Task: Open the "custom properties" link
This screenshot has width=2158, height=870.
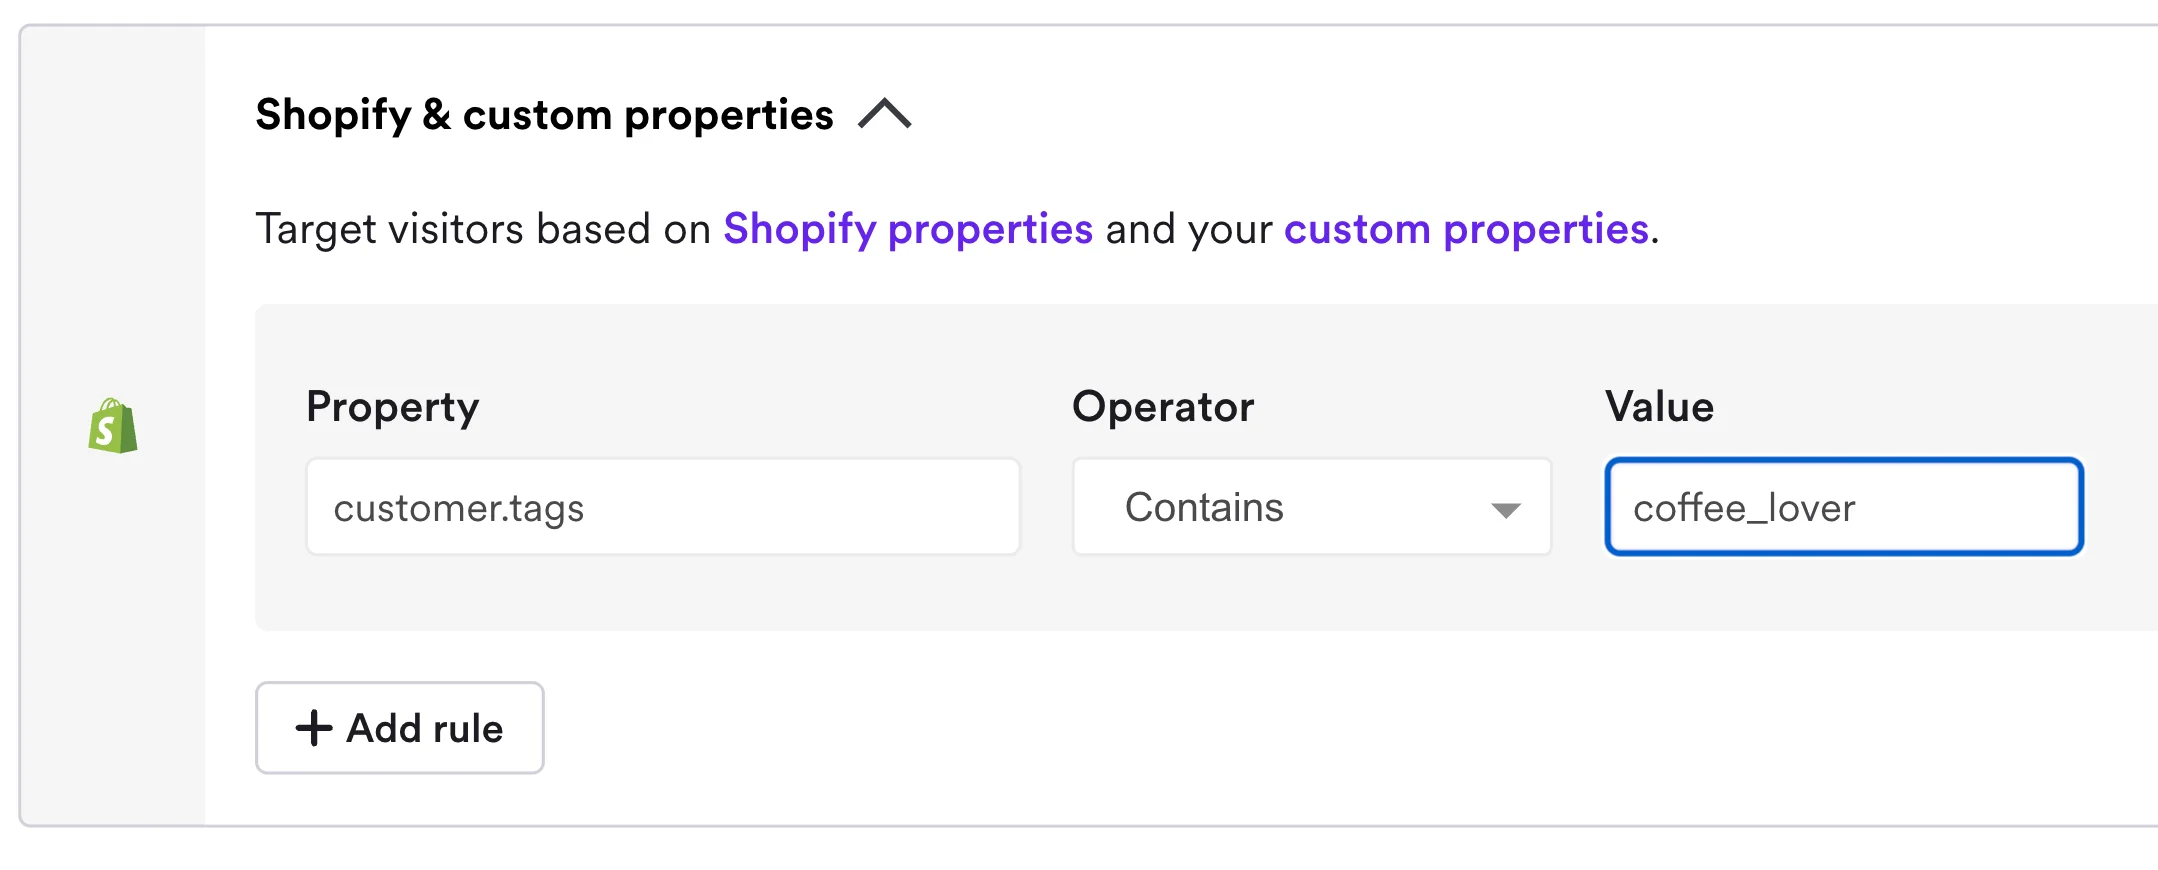Action: [1466, 229]
